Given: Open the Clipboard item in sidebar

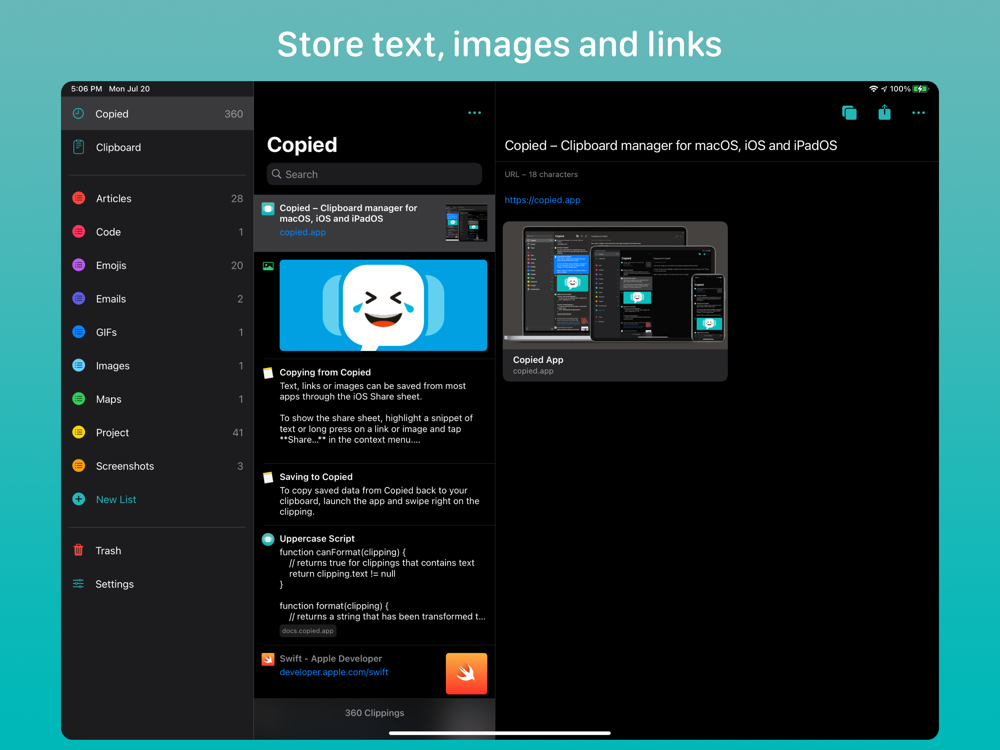Looking at the screenshot, I should click(x=157, y=147).
